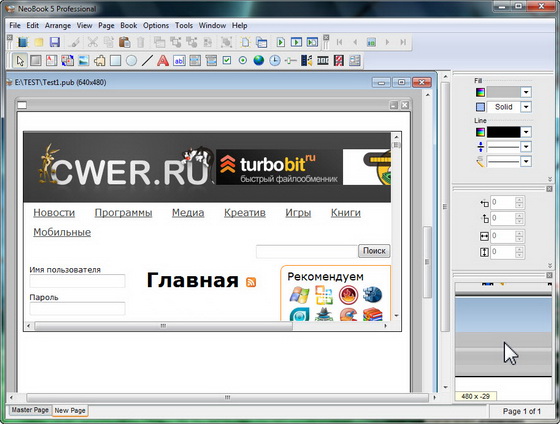Open the Игры link
Viewport: 560px width, 424px height.
[x=298, y=213]
